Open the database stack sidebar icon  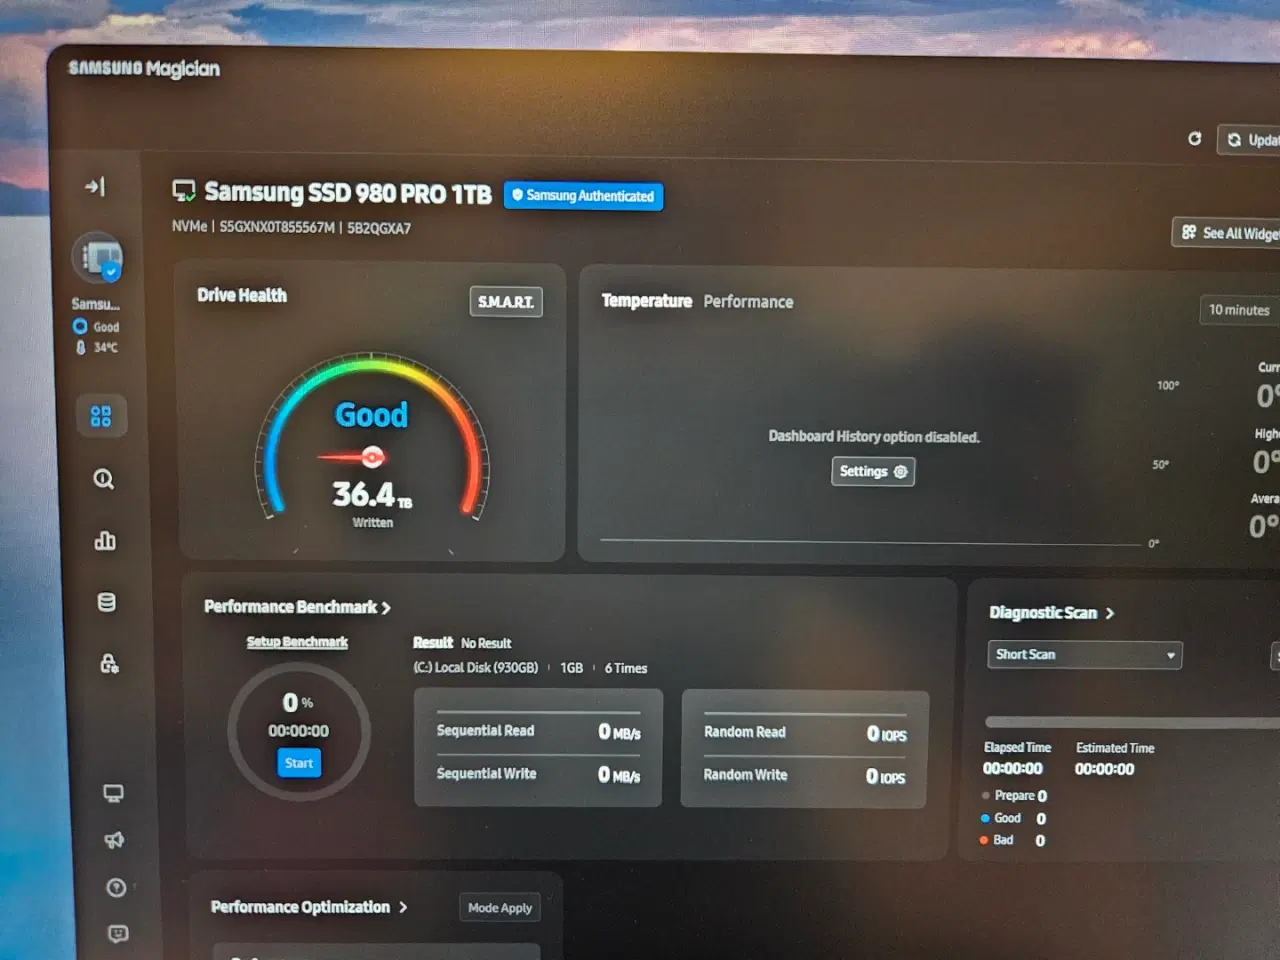point(106,602)
